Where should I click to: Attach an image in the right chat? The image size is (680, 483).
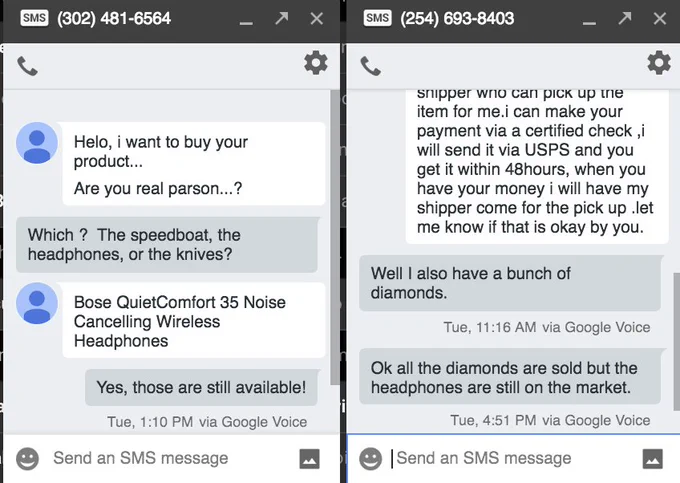coord(653,459)
